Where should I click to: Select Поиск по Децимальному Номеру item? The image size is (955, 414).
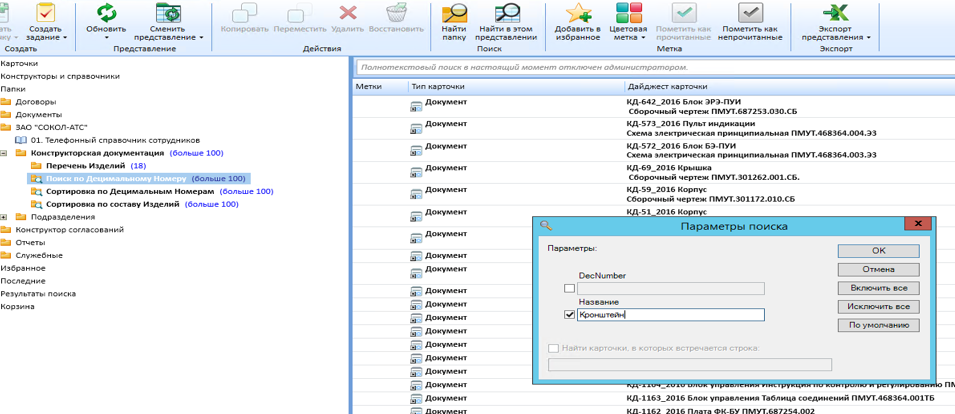tap(139, 178)
